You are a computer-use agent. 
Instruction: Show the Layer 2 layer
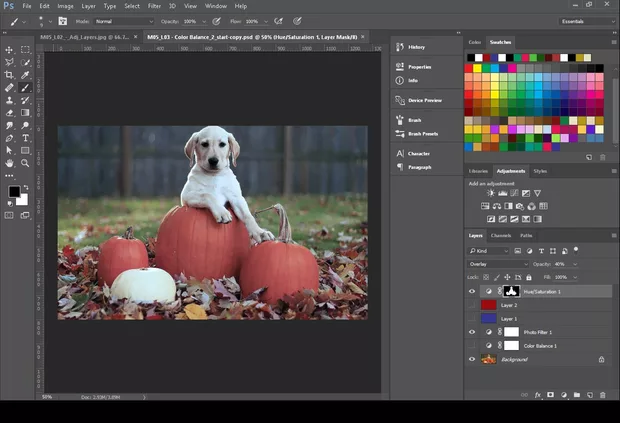pyautogui.click(x=472, y=305)
